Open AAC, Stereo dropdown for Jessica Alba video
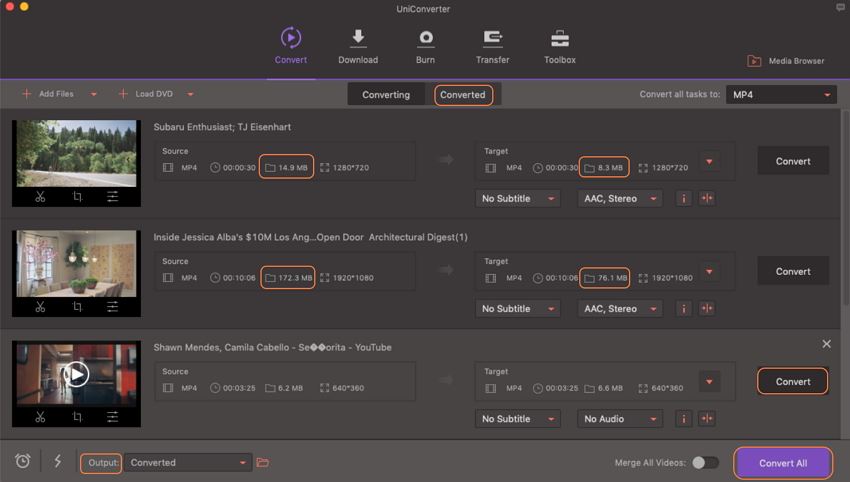This screenshot has height=482, width=850. [x=620, y=308]
